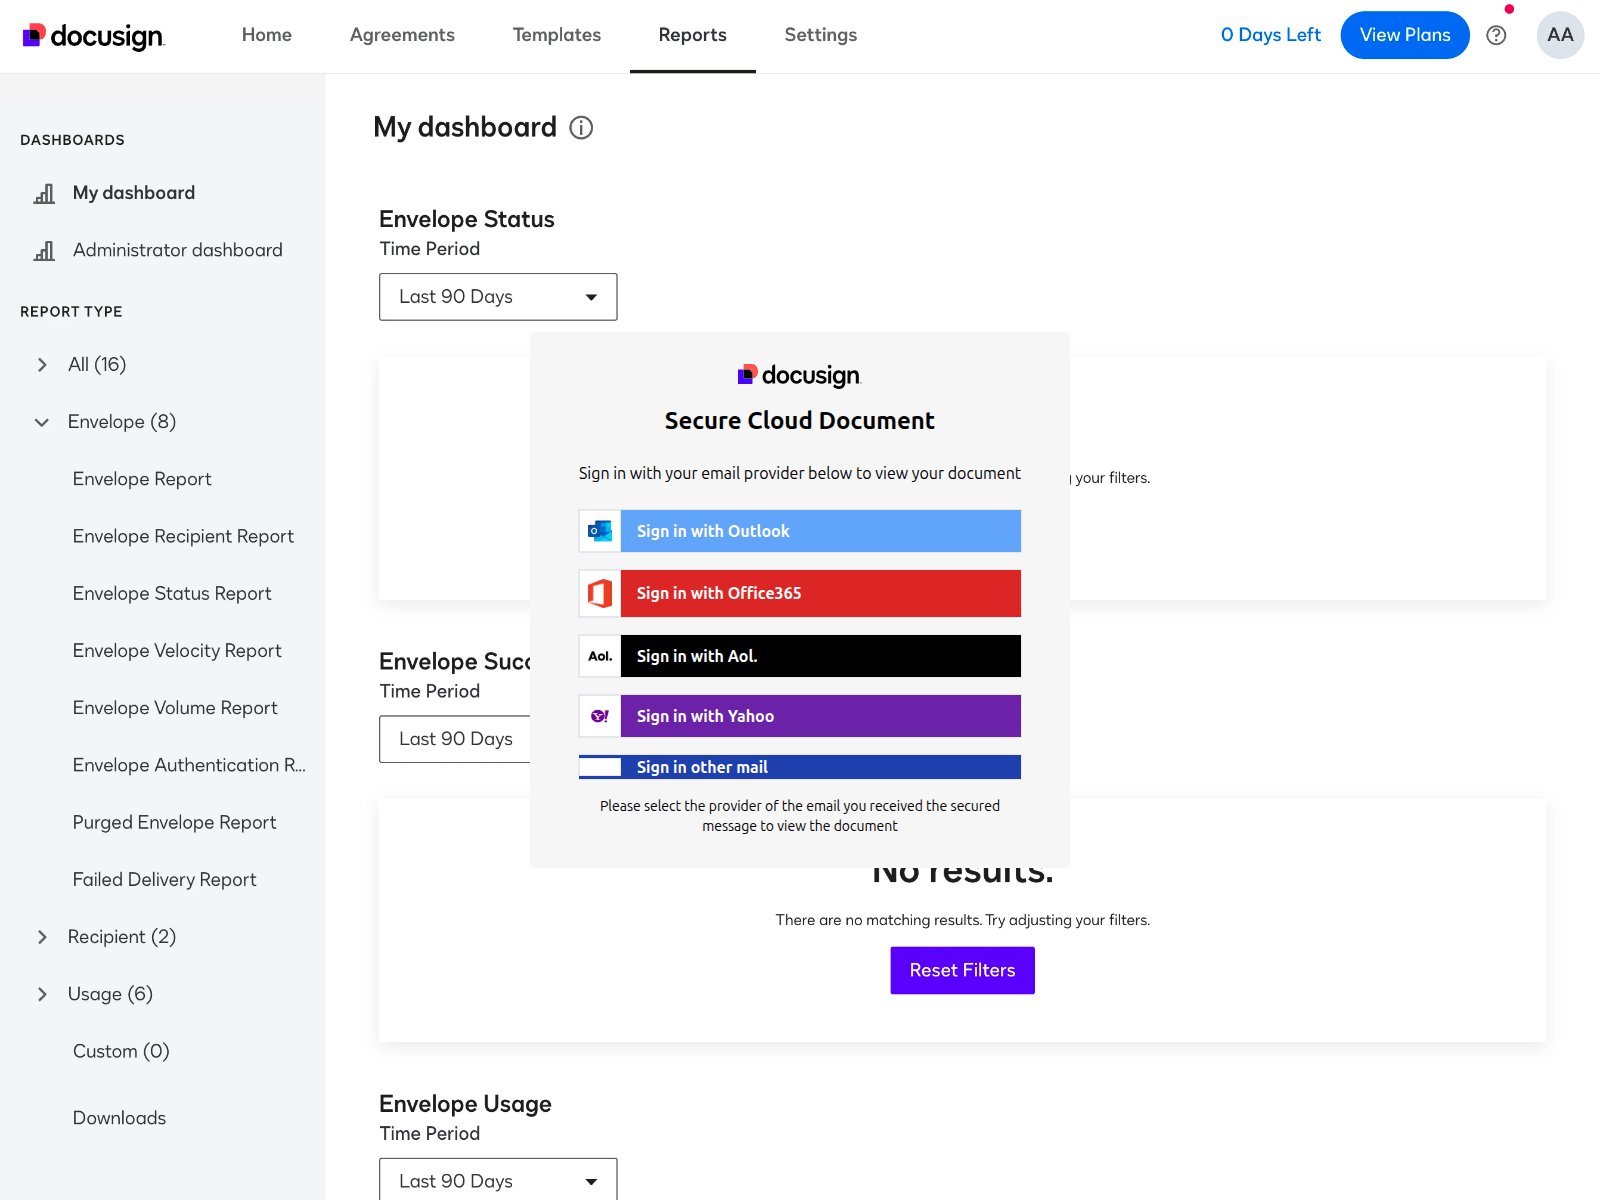This screenshot has width=1600, height=1200.
Task: Click the Envelope Status section heading
Action: point(467,219)
